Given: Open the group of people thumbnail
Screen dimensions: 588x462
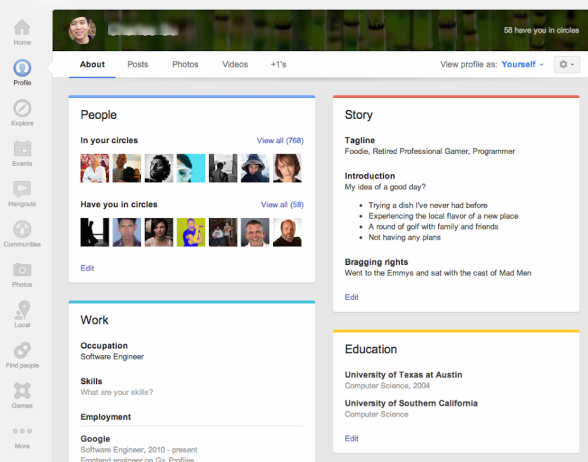Looking at the screenshot, I should [x=223, y=232].
